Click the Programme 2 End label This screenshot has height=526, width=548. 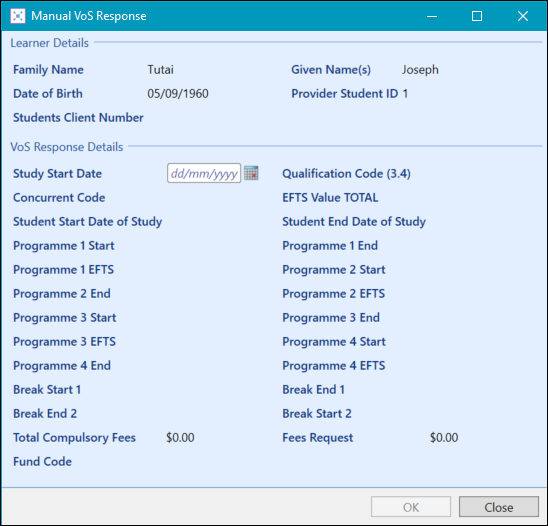click(62, 294)
